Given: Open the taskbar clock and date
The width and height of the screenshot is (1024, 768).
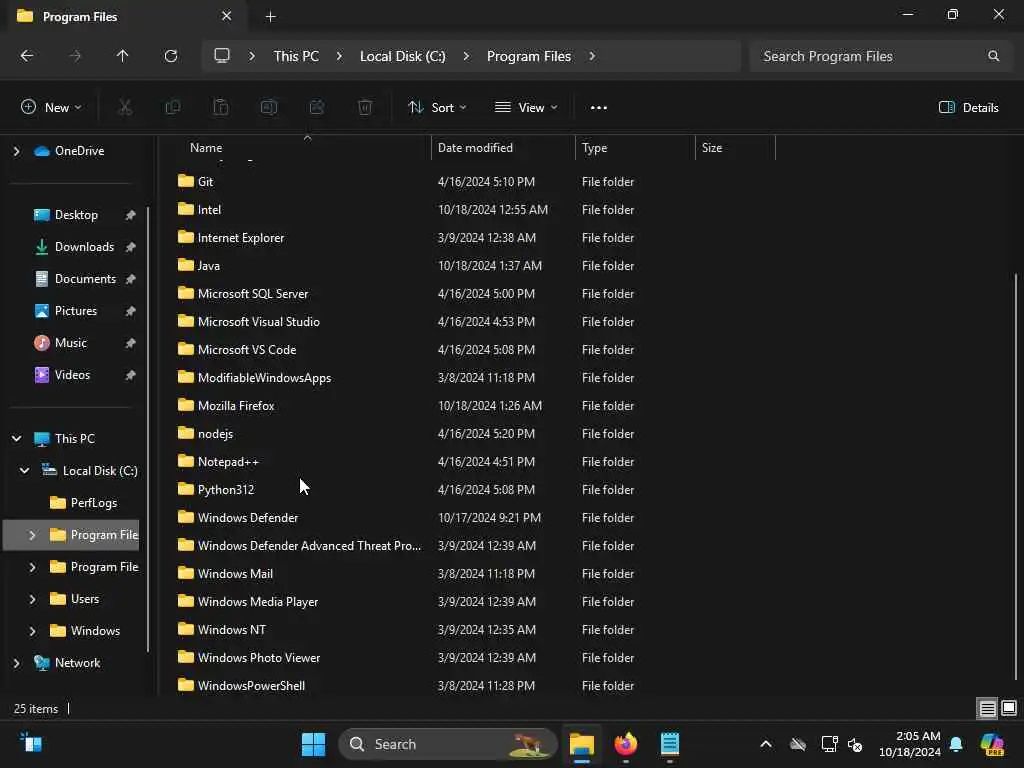Looking at the screenshot, I should point(909,744).
